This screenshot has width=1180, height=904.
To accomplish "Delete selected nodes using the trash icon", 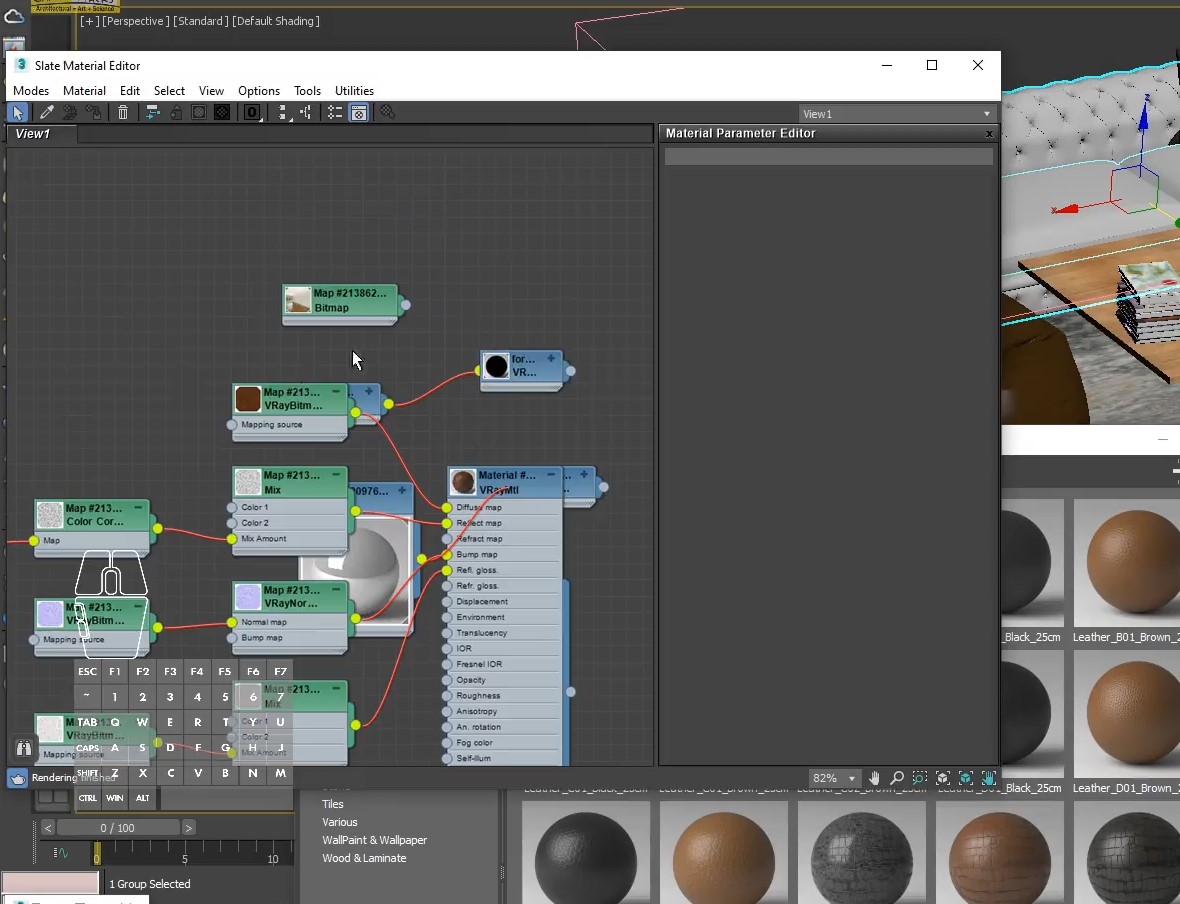I will click(123, 112).
